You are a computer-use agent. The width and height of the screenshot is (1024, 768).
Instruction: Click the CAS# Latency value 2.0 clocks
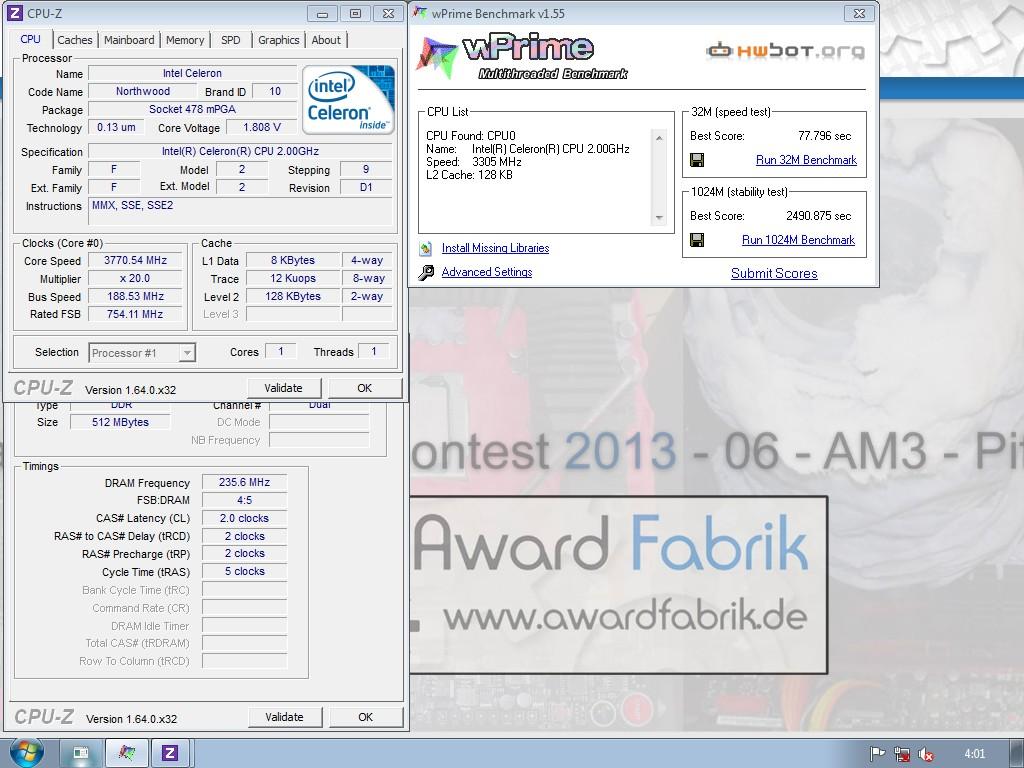(x=244, y=518)
